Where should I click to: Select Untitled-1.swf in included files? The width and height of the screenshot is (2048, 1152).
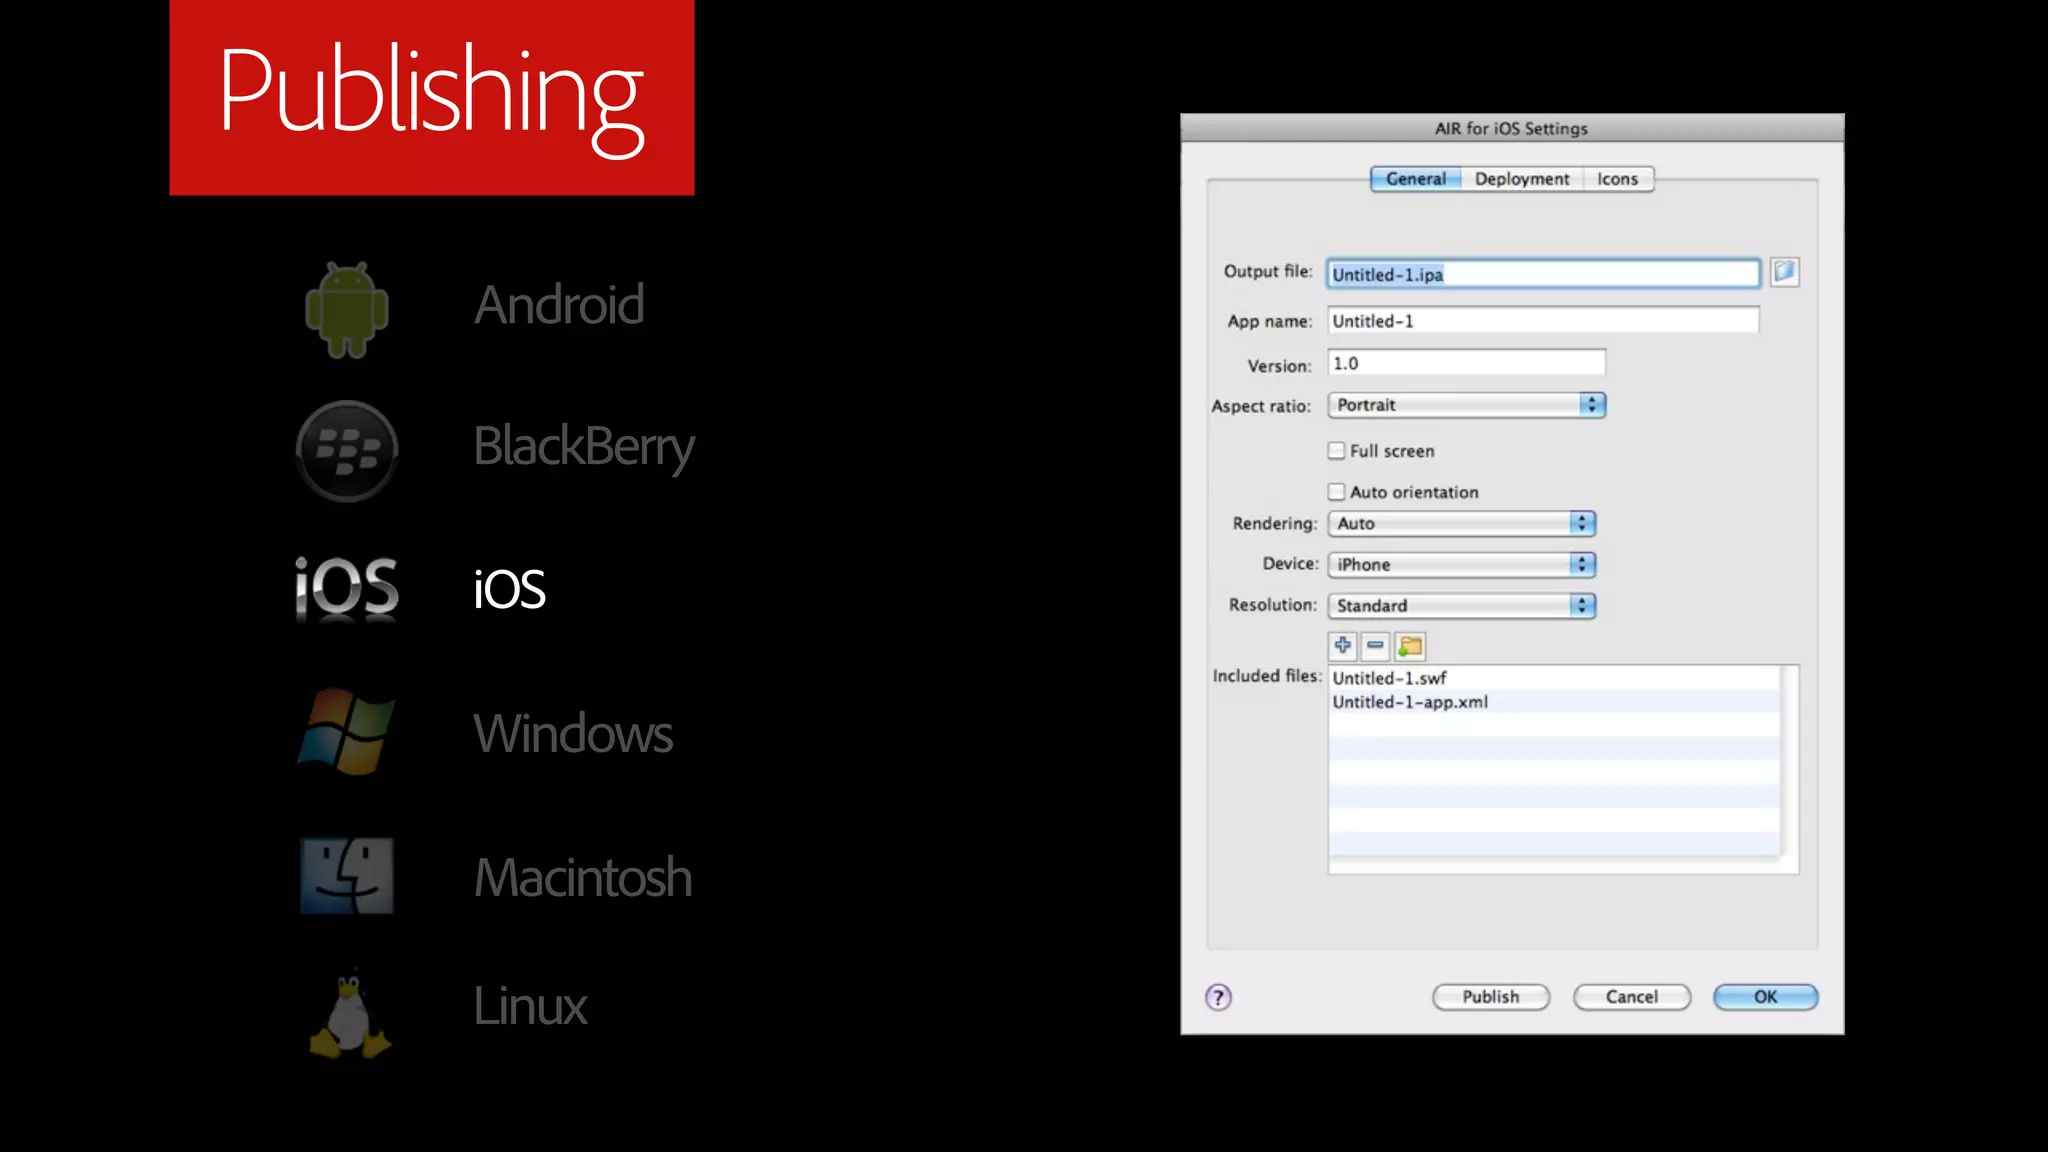1554,678
